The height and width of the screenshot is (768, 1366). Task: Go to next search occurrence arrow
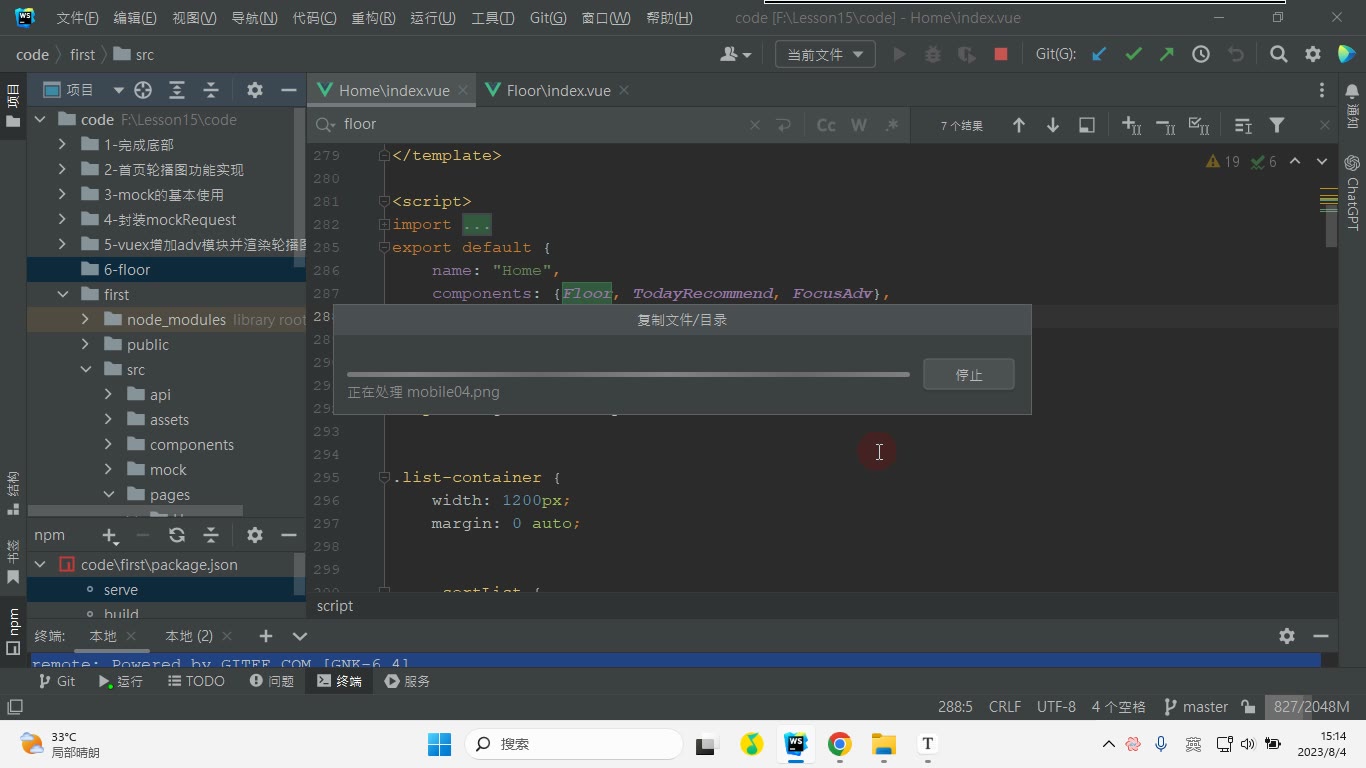pos(1053,125)
